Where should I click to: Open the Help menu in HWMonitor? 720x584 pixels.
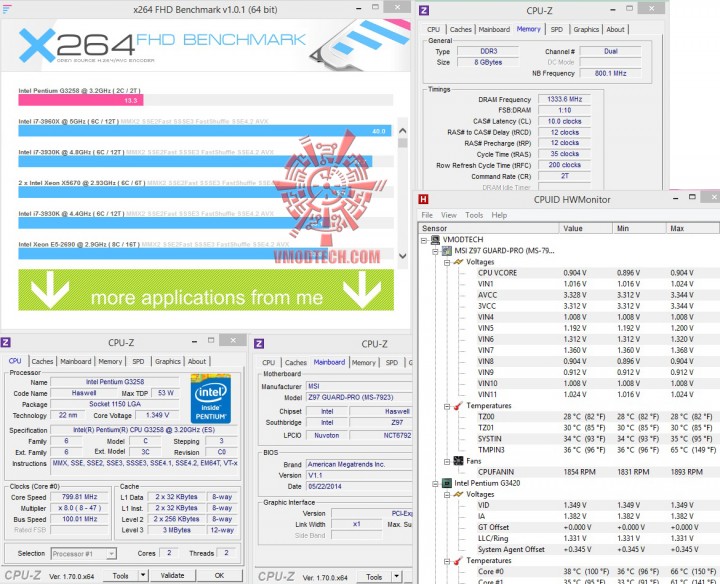coord(499,215)
